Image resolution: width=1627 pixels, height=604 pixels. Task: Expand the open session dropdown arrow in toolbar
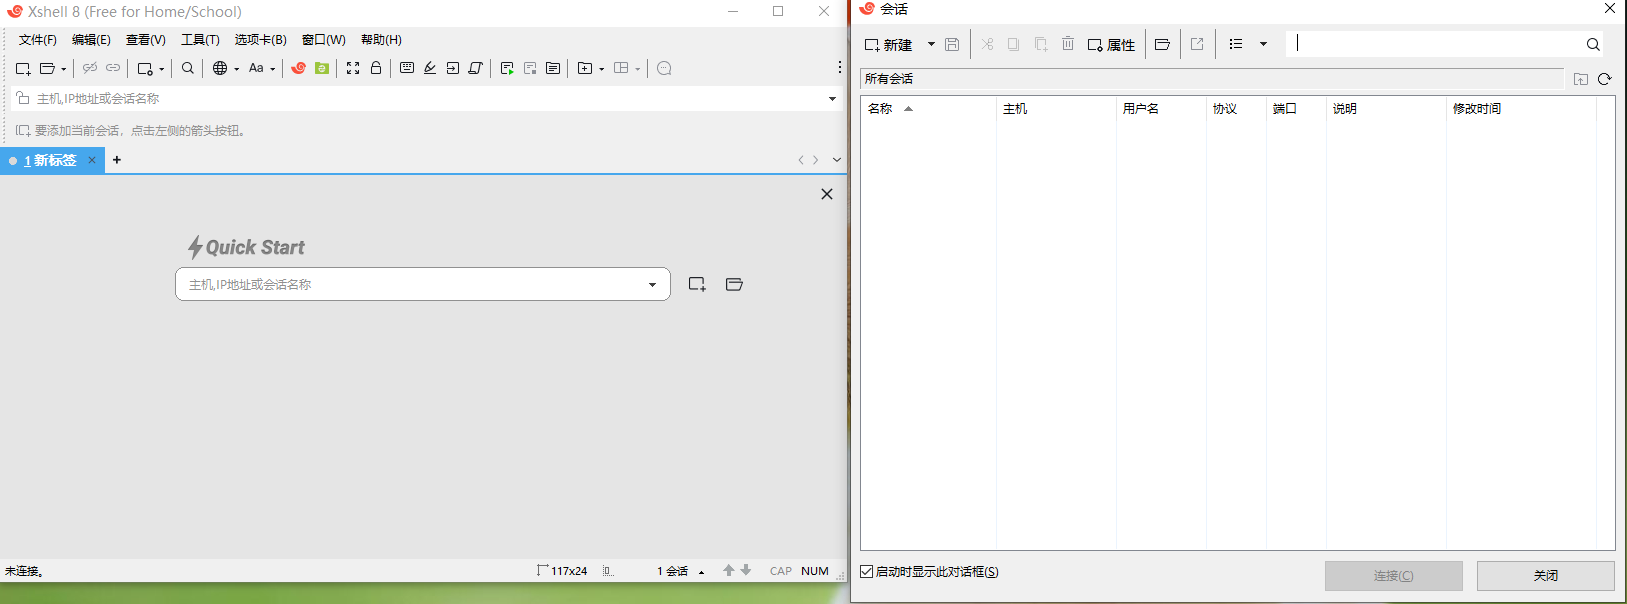tap(64, 69)
